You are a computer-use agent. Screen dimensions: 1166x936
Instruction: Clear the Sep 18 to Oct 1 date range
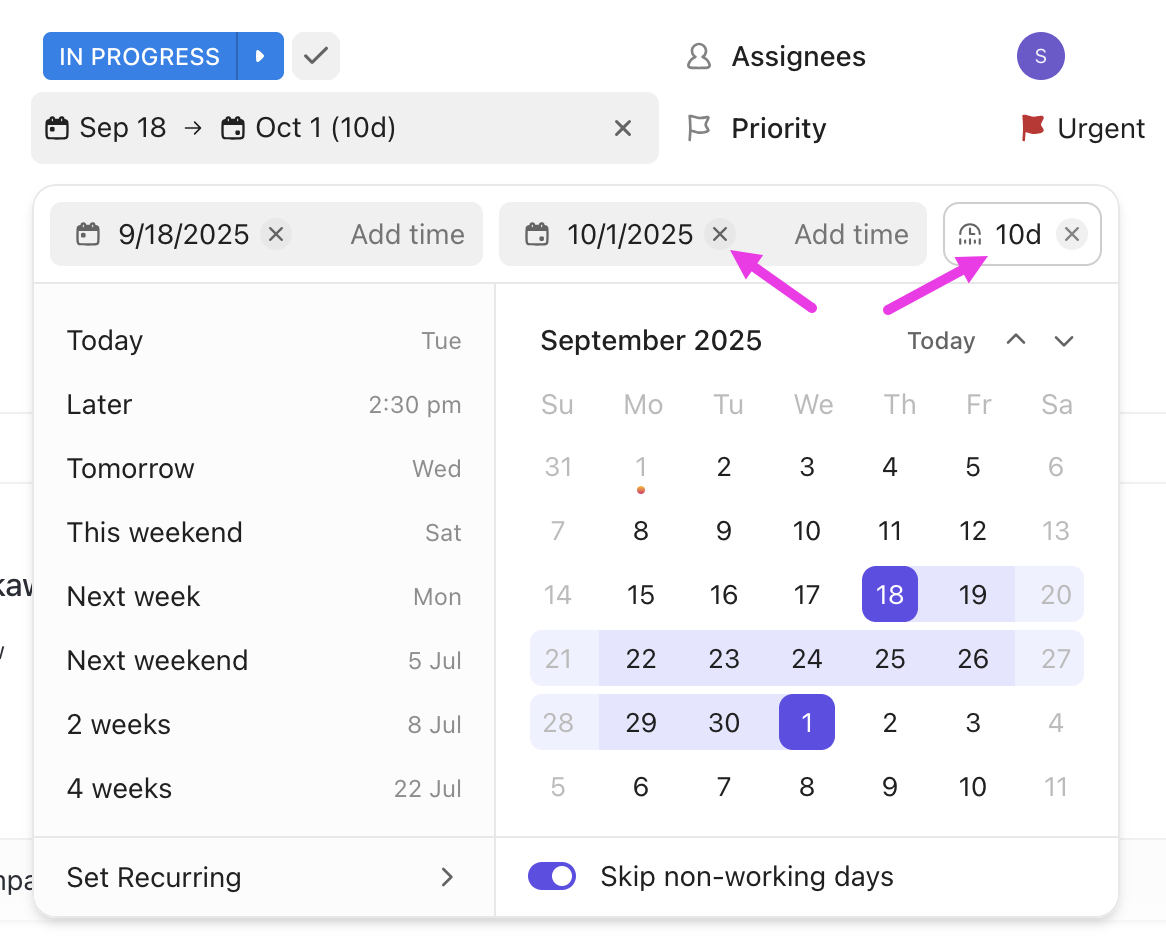click(622, 128)
